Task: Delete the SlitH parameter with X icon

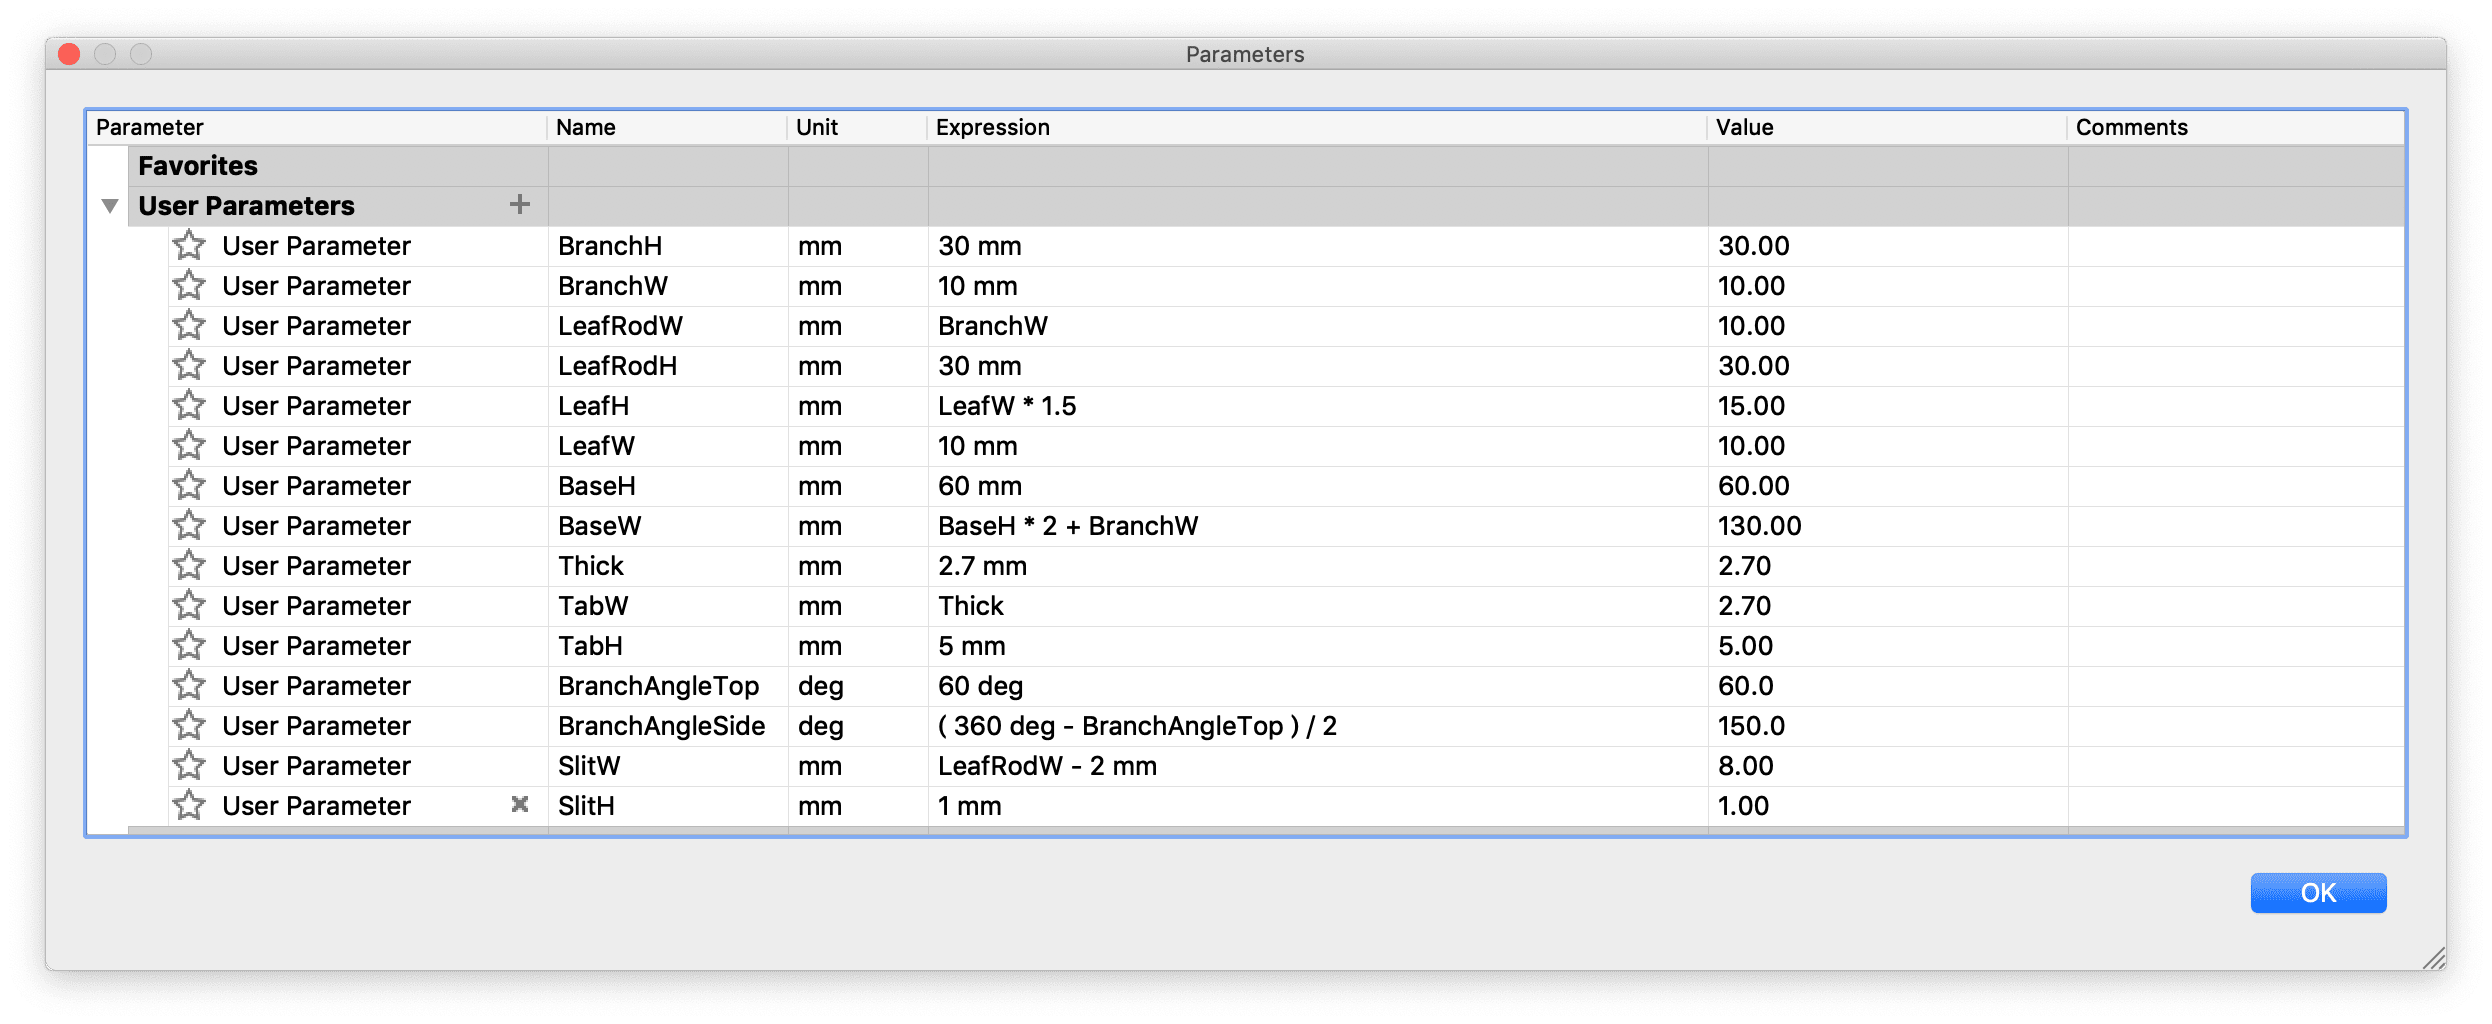Action: pyautogui.click(x=519, y=805)
